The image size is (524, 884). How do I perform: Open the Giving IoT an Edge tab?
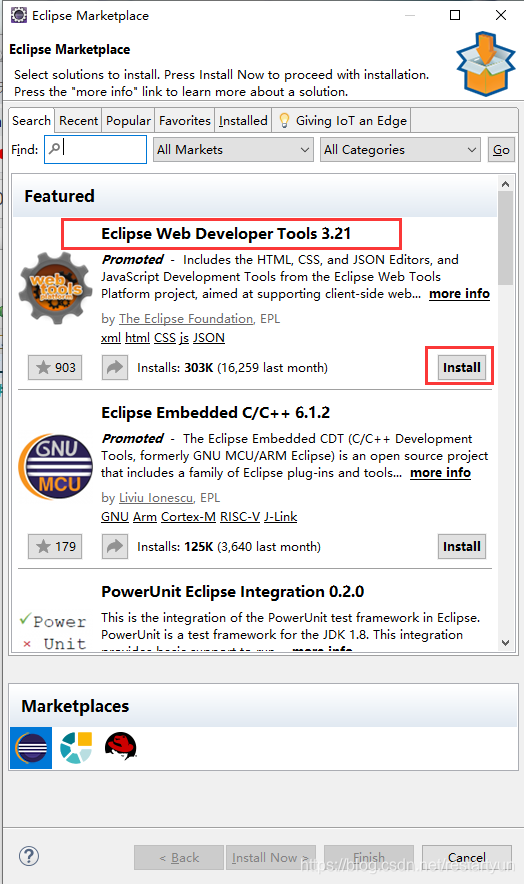pos(342,121)
